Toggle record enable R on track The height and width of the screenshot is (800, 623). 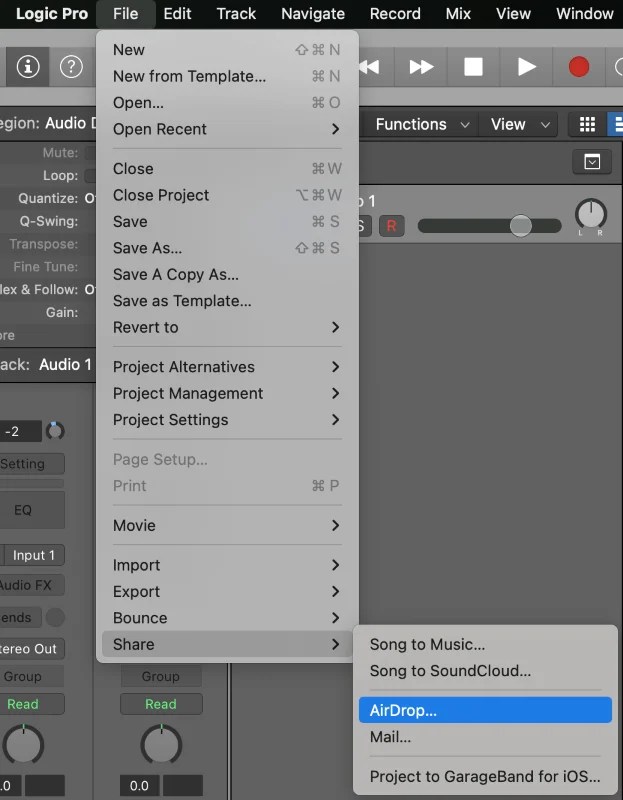click(x=391, y=226)
